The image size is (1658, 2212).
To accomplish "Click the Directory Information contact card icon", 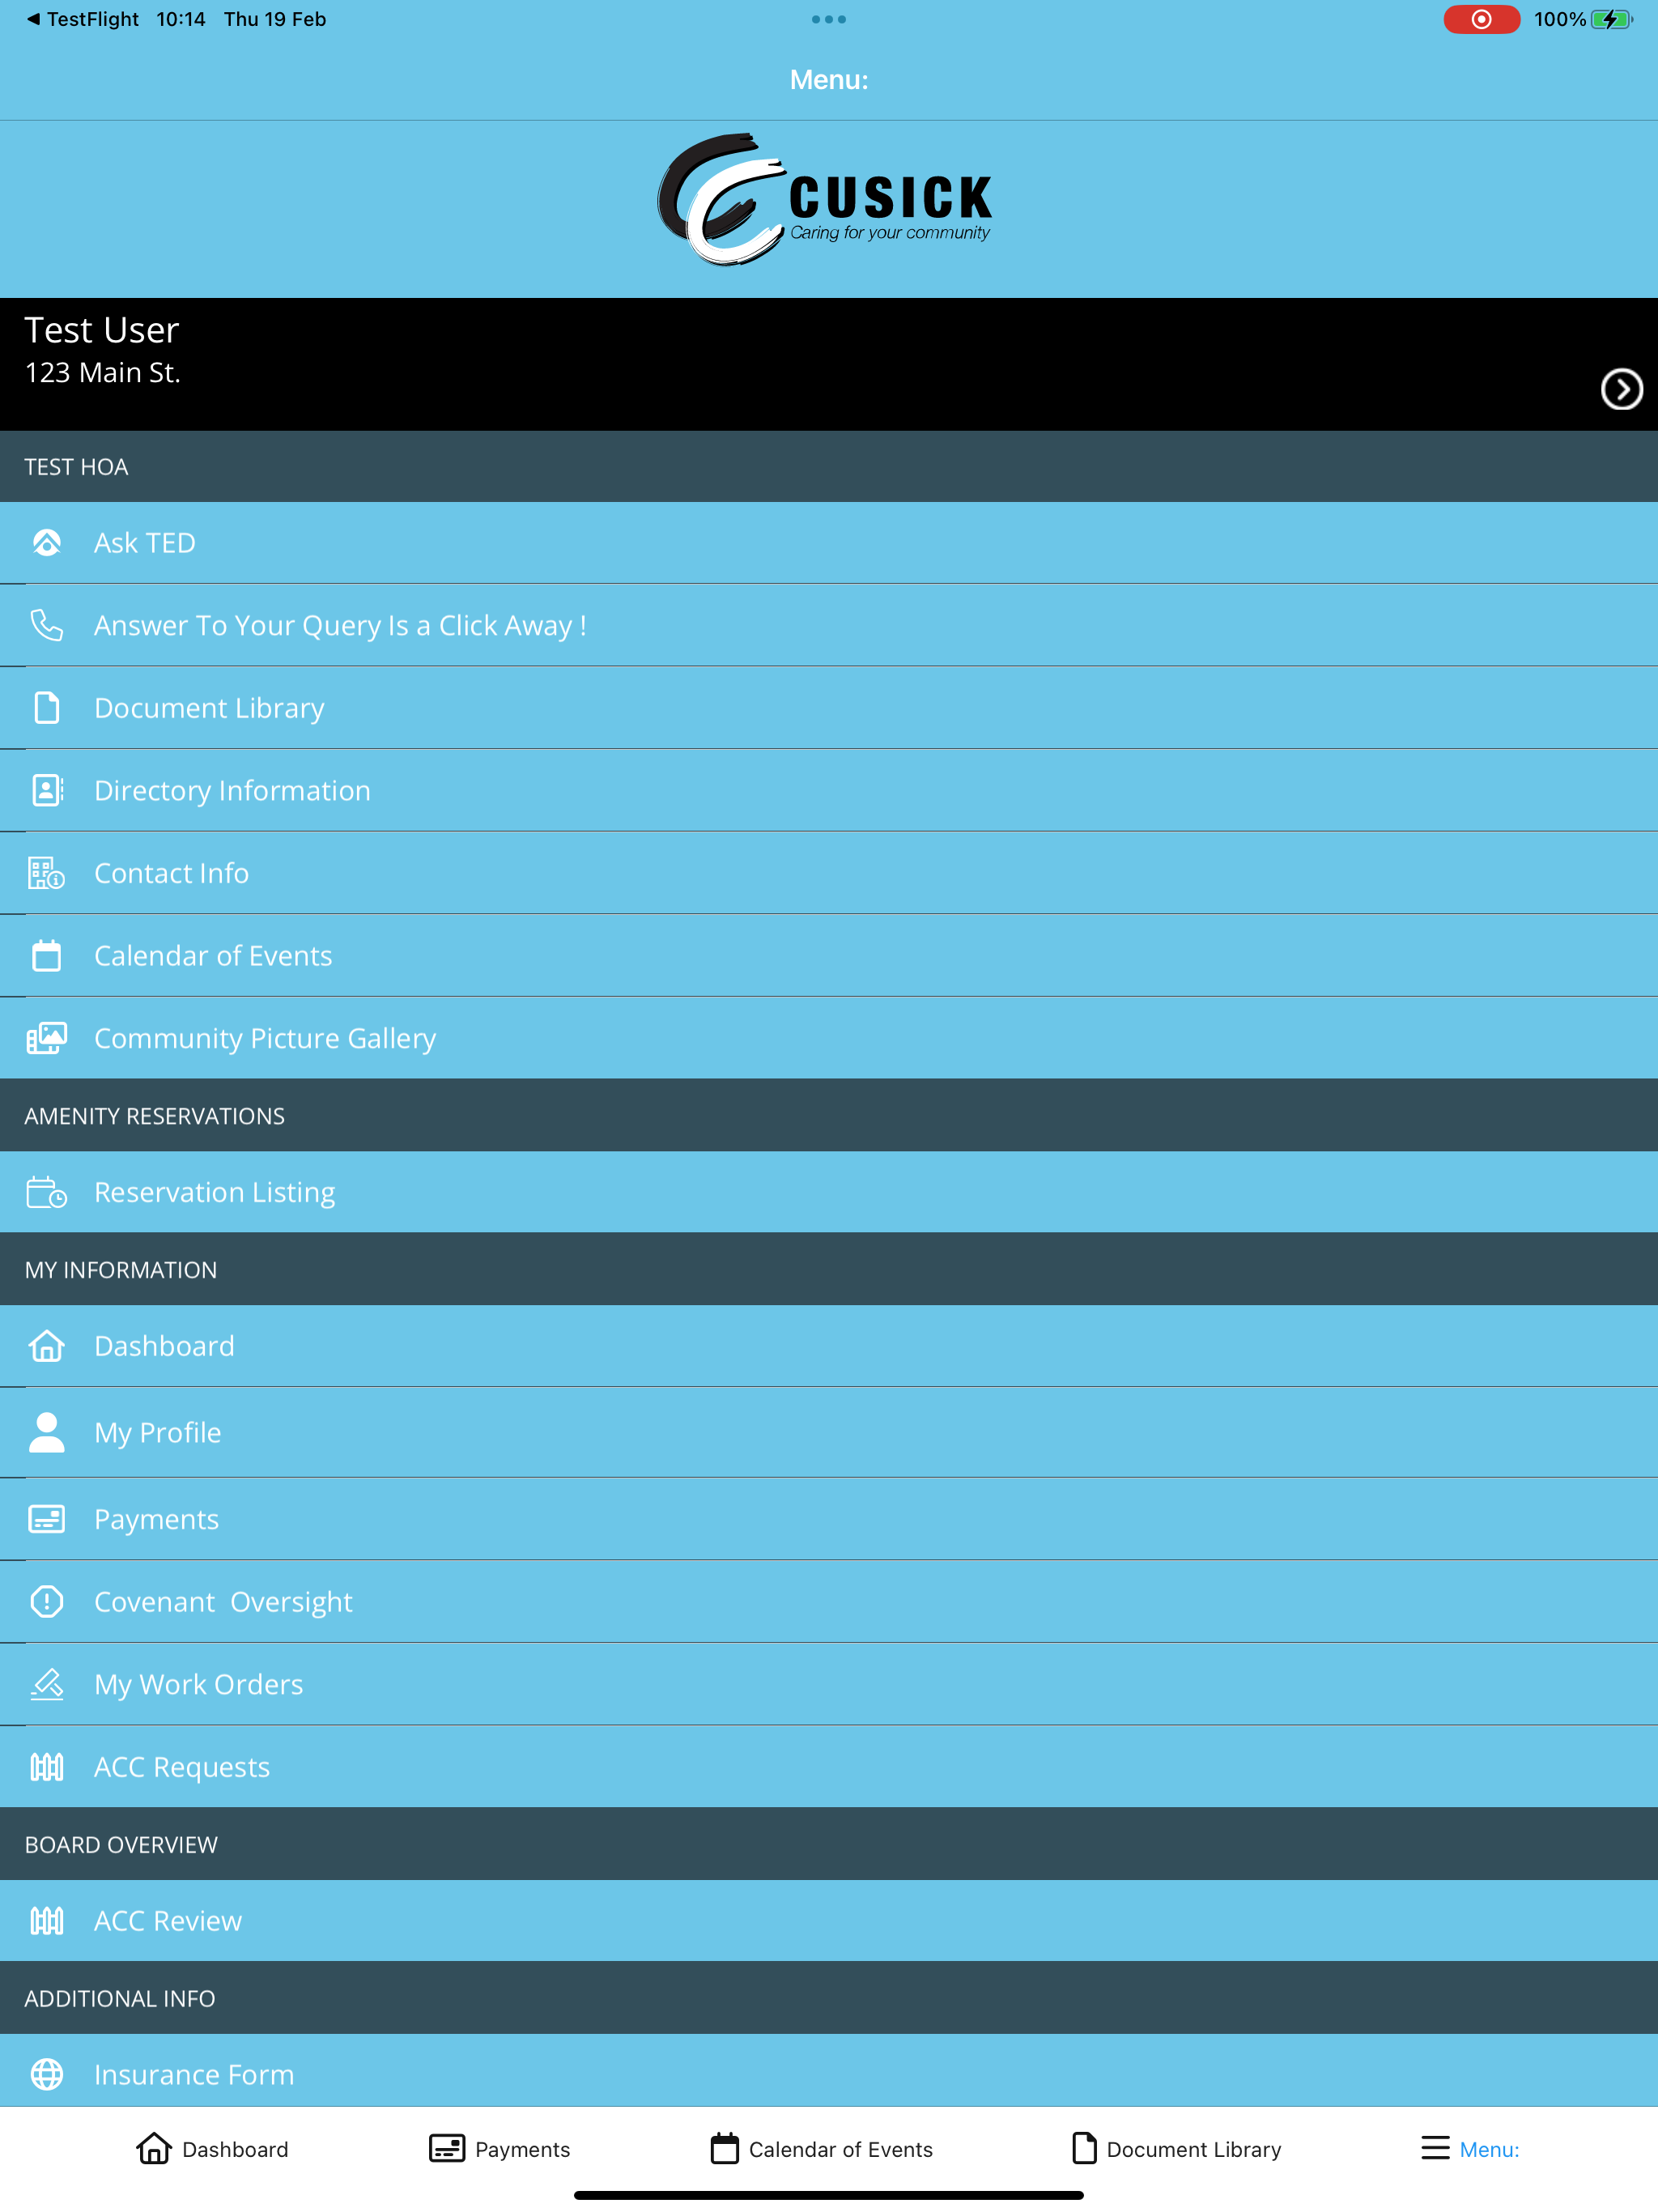I will pyautogui.click(x=47, y=790).
